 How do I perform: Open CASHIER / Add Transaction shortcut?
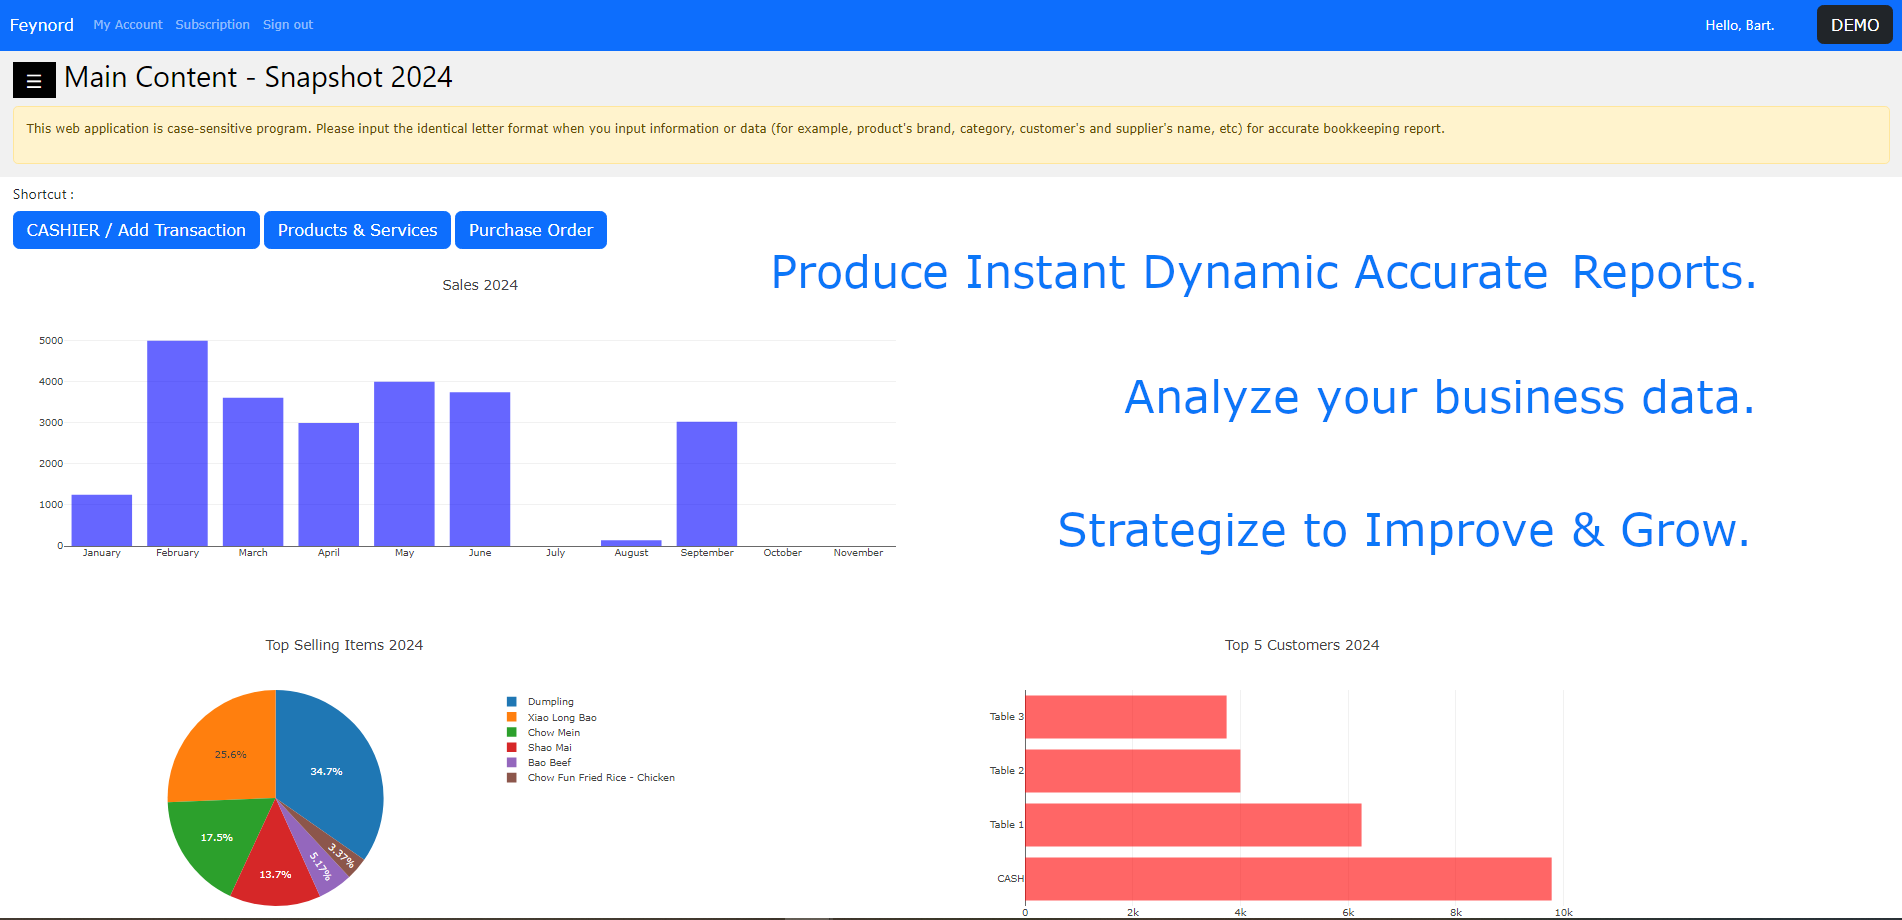click(136, 230)
